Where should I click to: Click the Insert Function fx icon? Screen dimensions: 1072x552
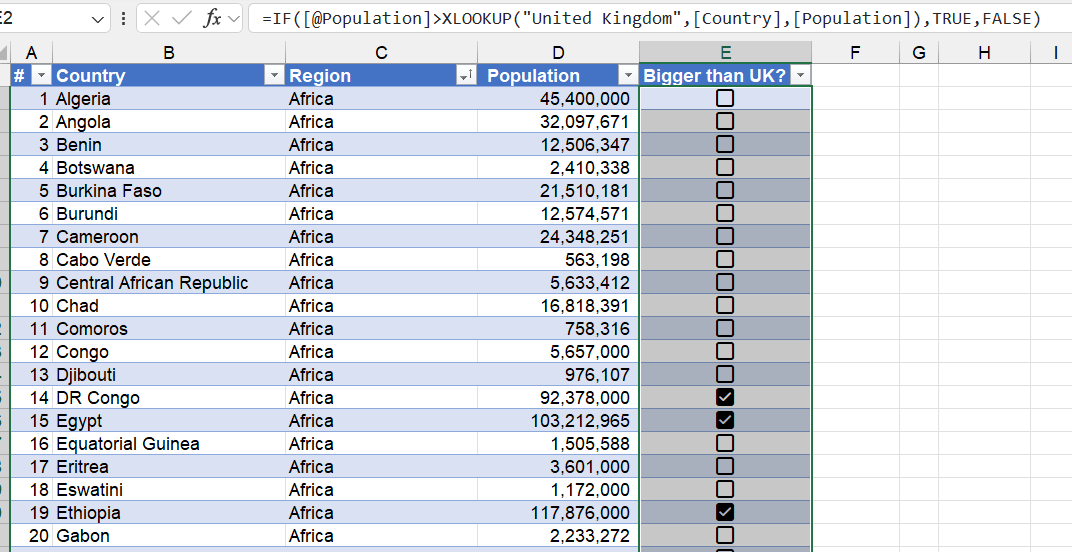(x=211, y=19)
